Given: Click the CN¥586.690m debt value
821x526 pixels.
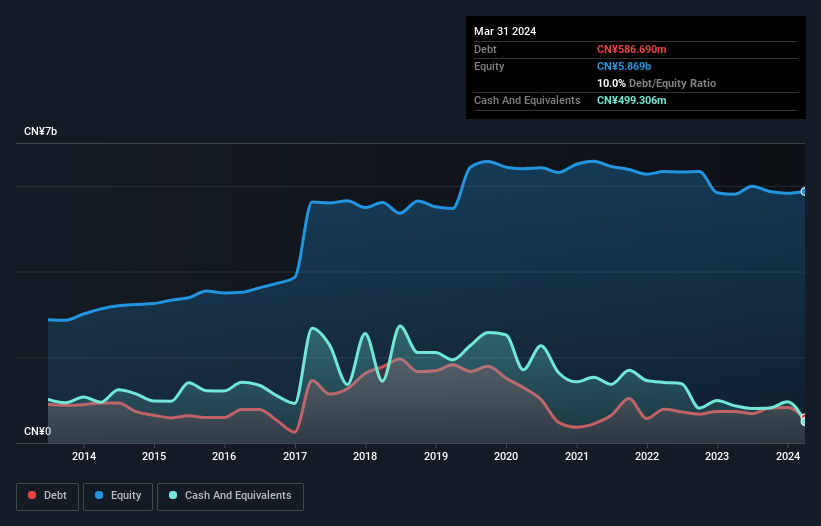Looking at the screenshot, I should [631, 49].
